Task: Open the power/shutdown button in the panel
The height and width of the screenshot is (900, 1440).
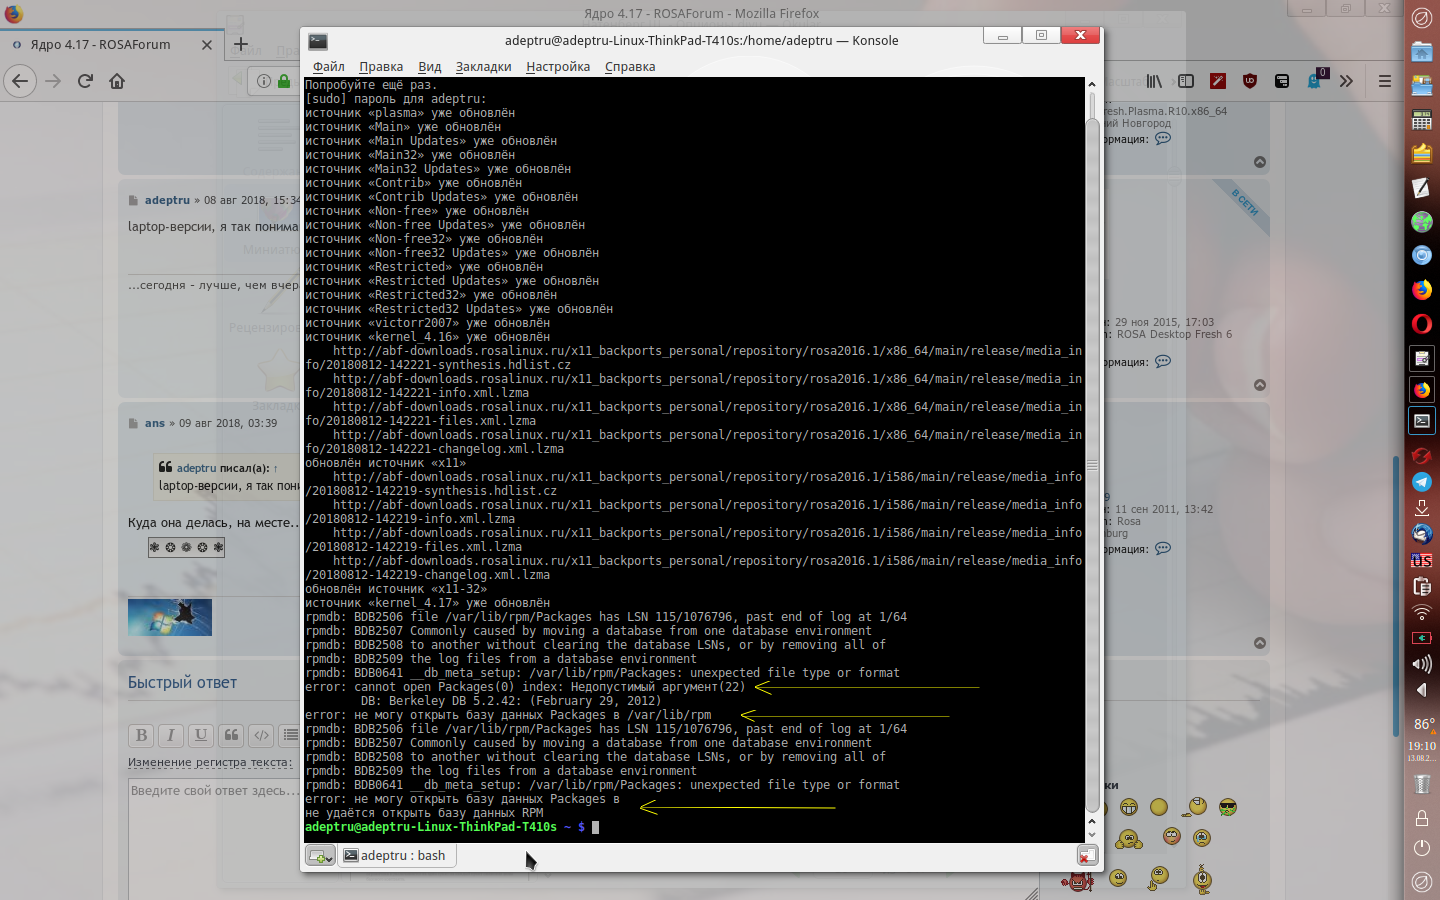Action: coord(1421,848)
